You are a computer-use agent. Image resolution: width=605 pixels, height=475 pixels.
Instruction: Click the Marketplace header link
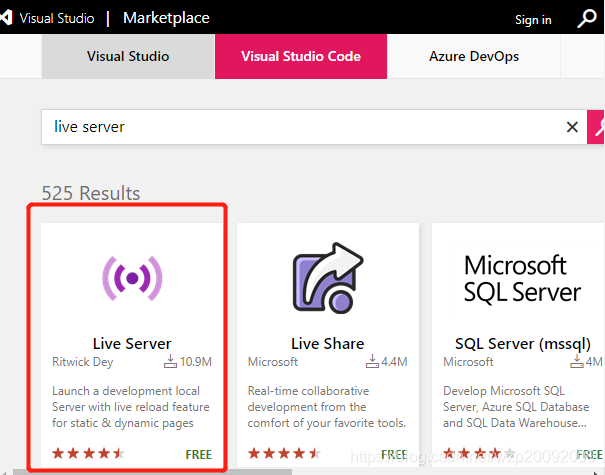pos(166,18)
